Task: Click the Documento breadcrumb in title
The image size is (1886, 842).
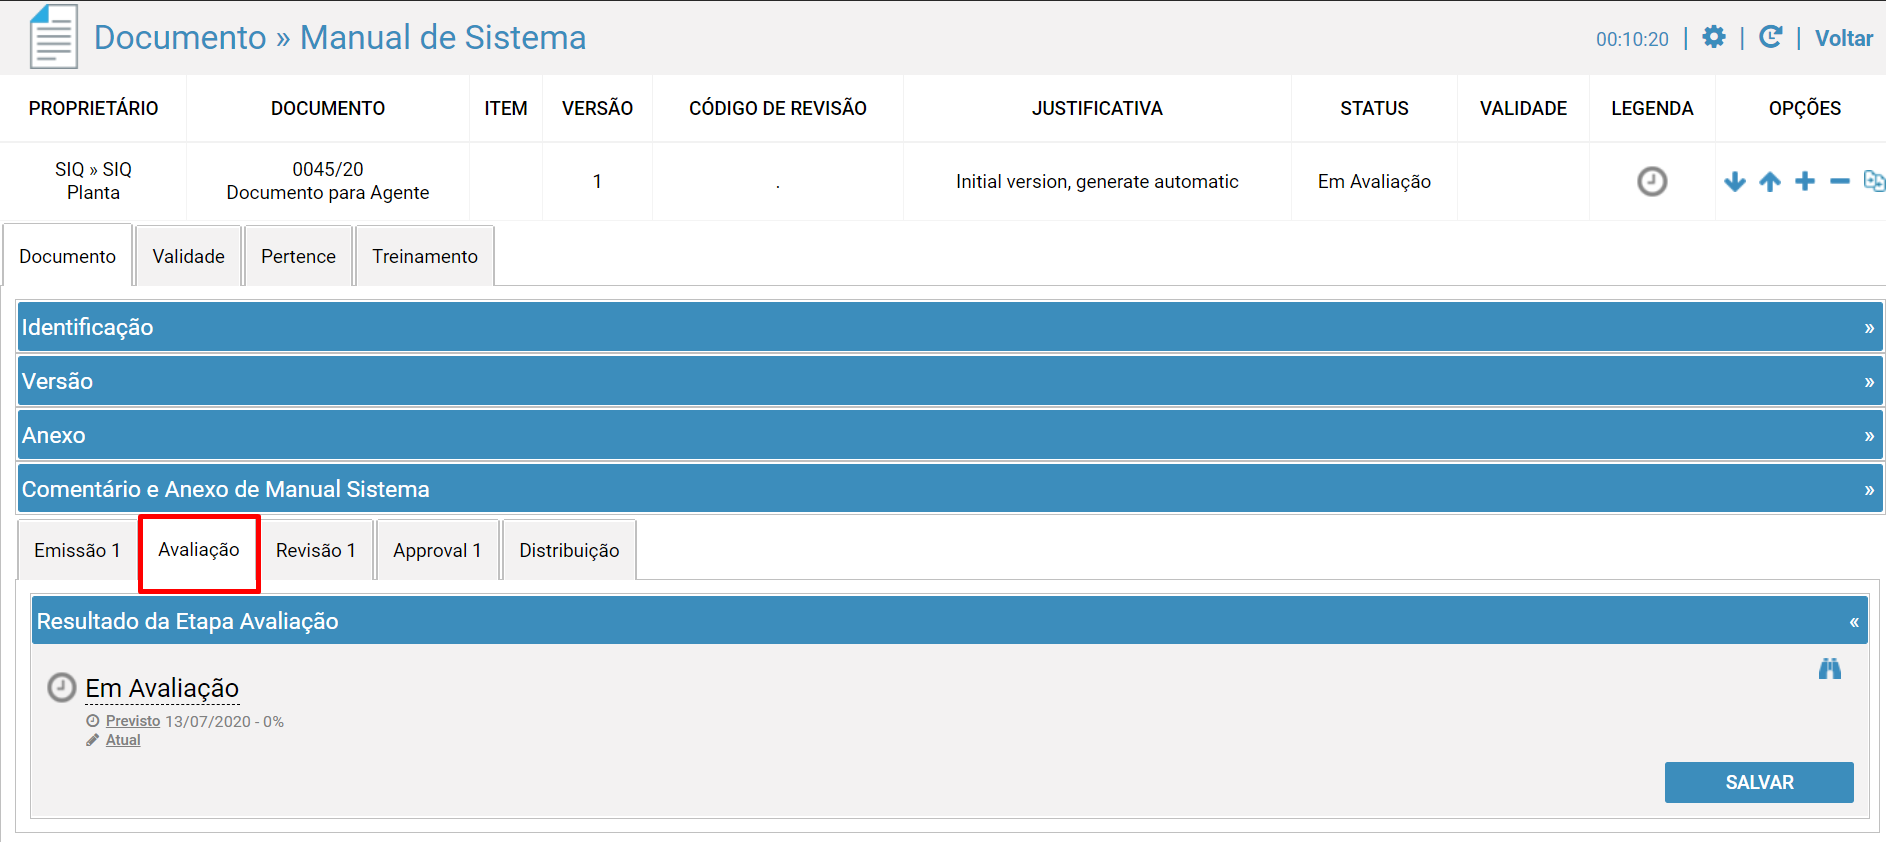Action: tap(180, 37)
